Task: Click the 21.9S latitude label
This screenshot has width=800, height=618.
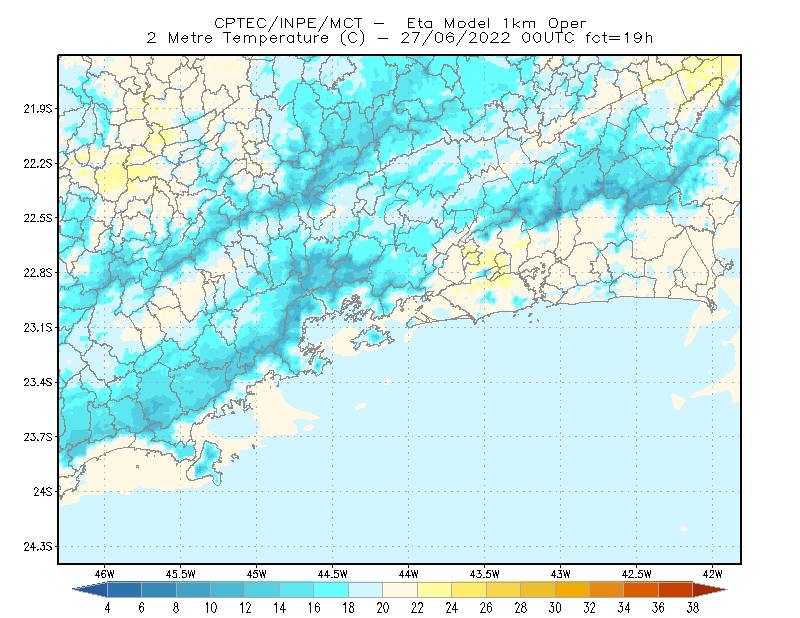Action: coord(38,109)
